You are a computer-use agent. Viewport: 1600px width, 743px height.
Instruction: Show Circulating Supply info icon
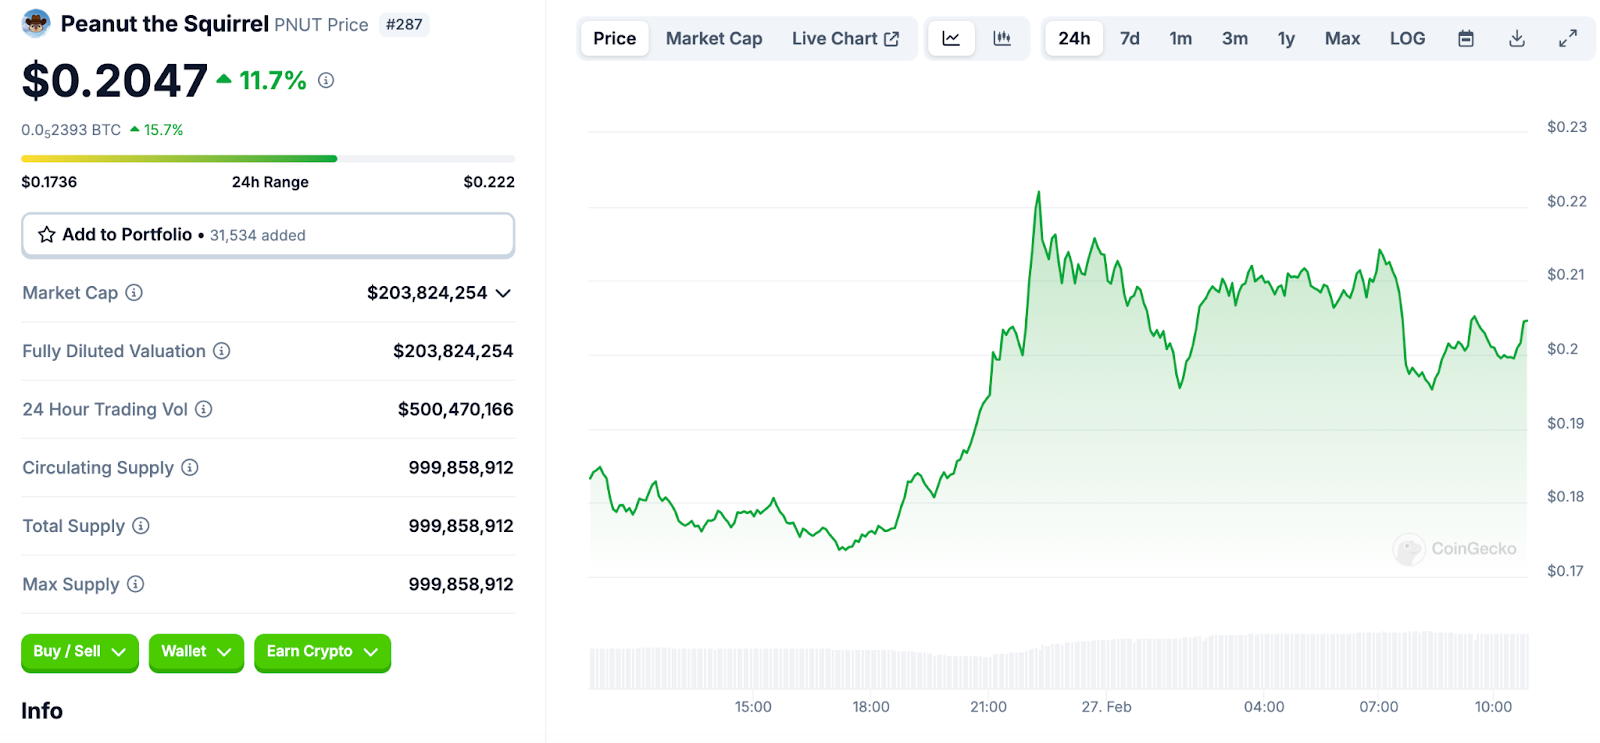coord(190,467)
